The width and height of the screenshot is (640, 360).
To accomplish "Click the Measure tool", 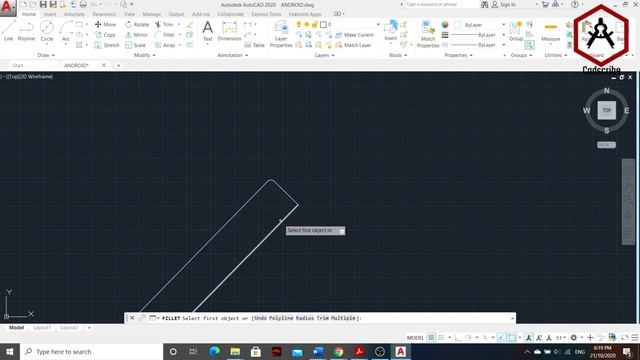I will (551, 31).
